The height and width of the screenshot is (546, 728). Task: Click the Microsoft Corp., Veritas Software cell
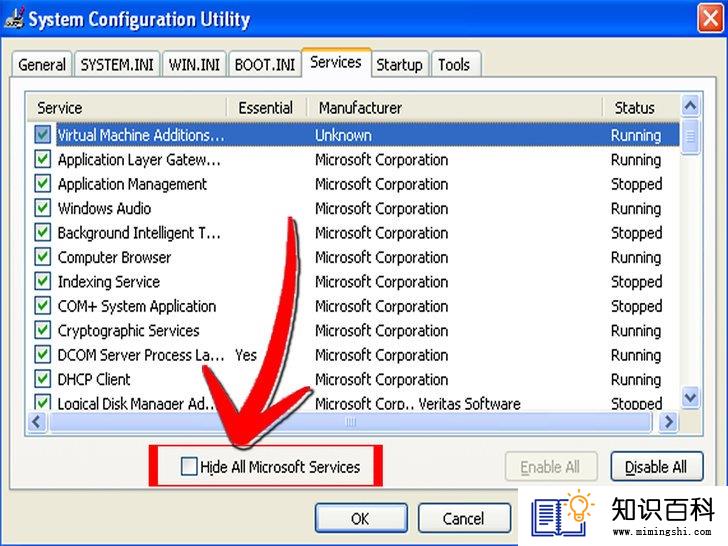pyautogui.click(x=418, y=403)
